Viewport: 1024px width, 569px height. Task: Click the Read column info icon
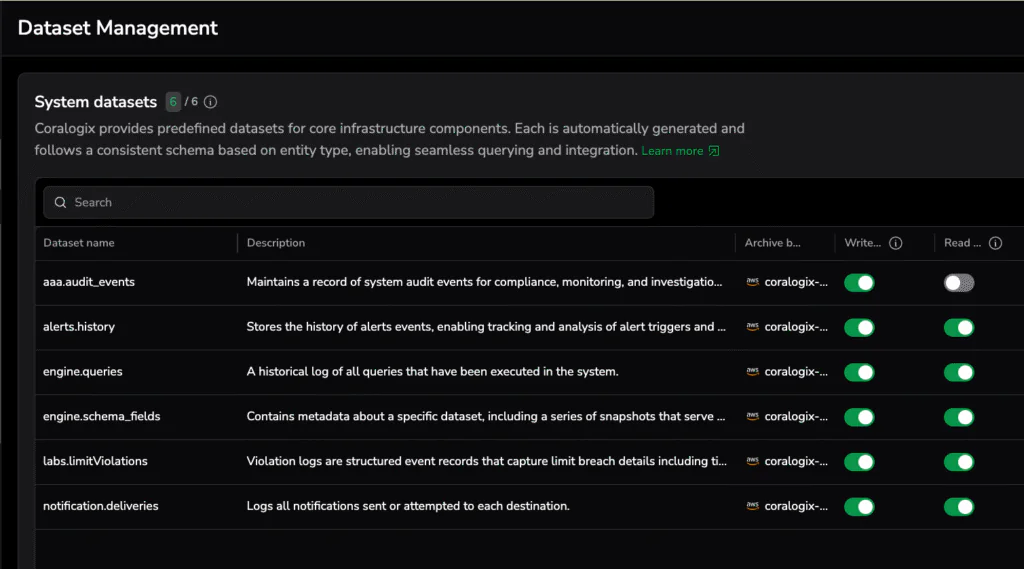pos(995,243)
